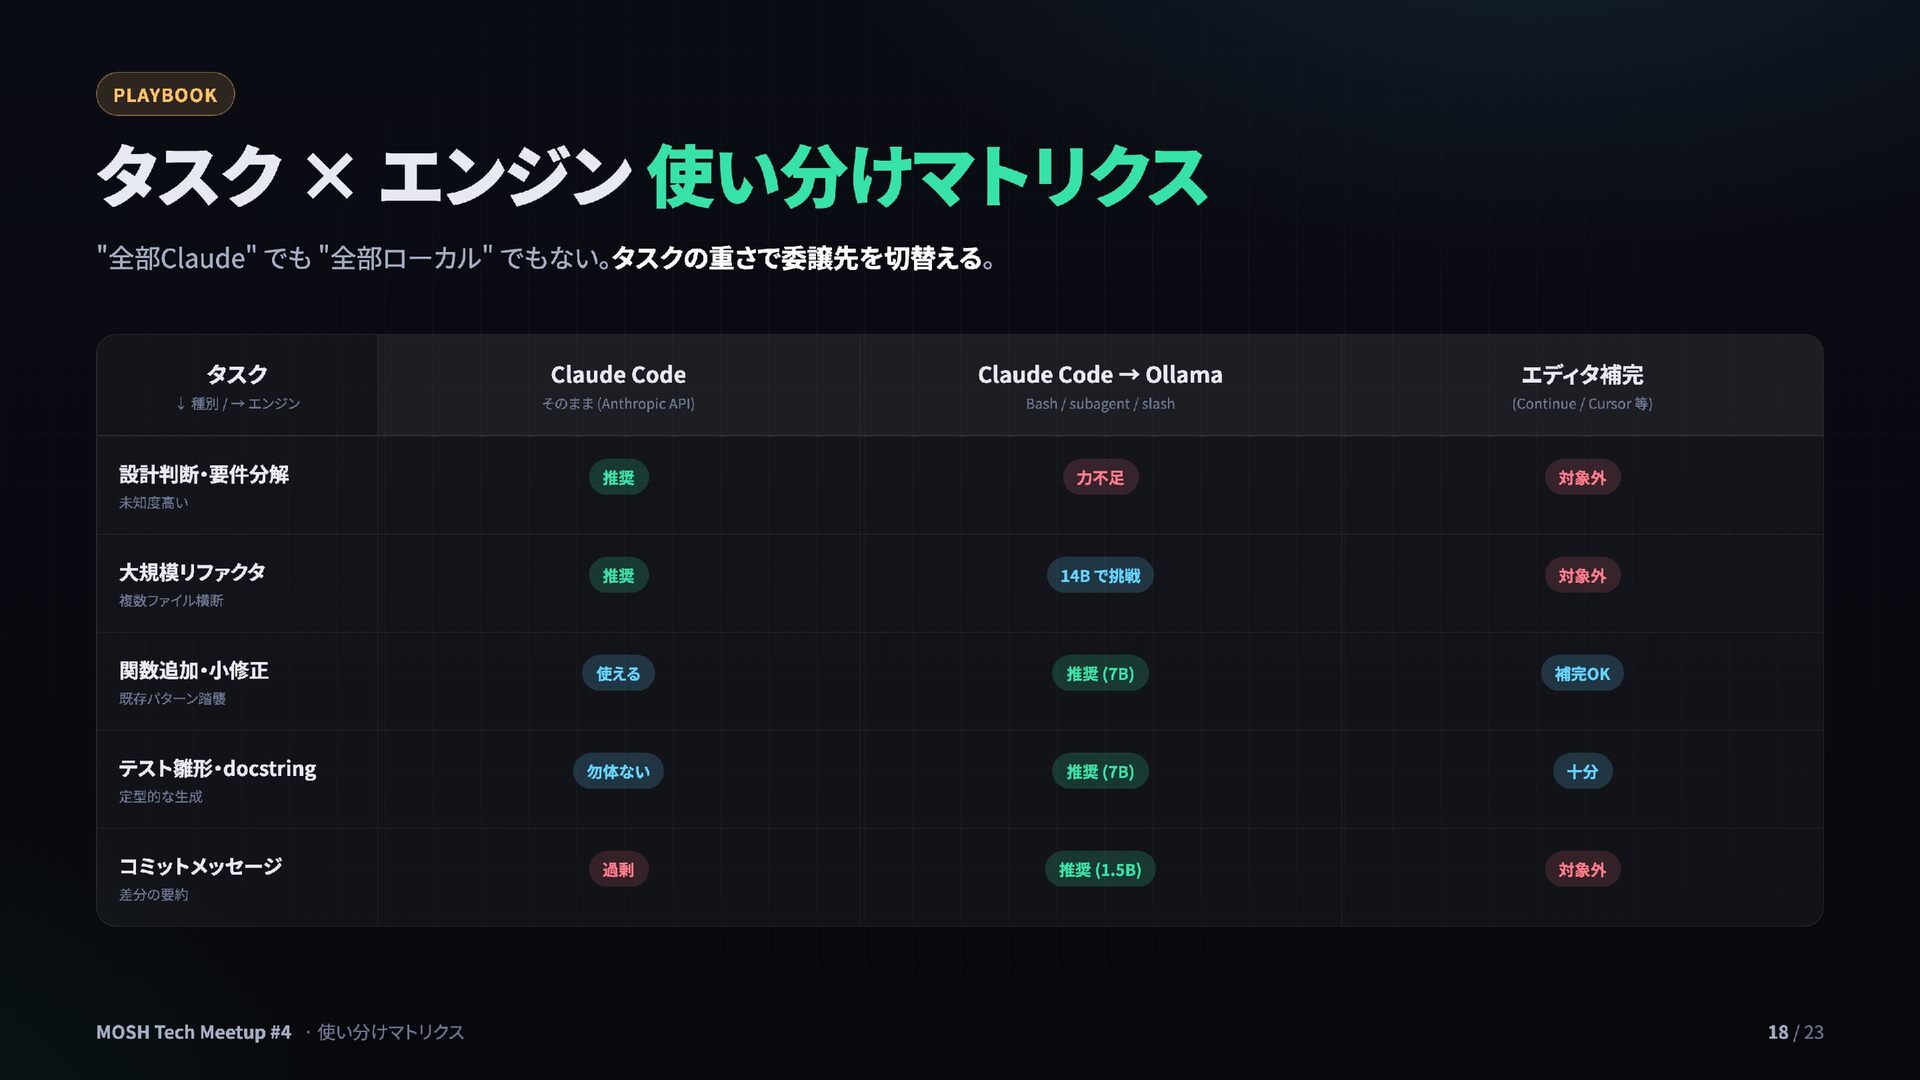This screenshot has width=1920, height=1080.
Task: Click the 使える badge
Action: [618, 673]
